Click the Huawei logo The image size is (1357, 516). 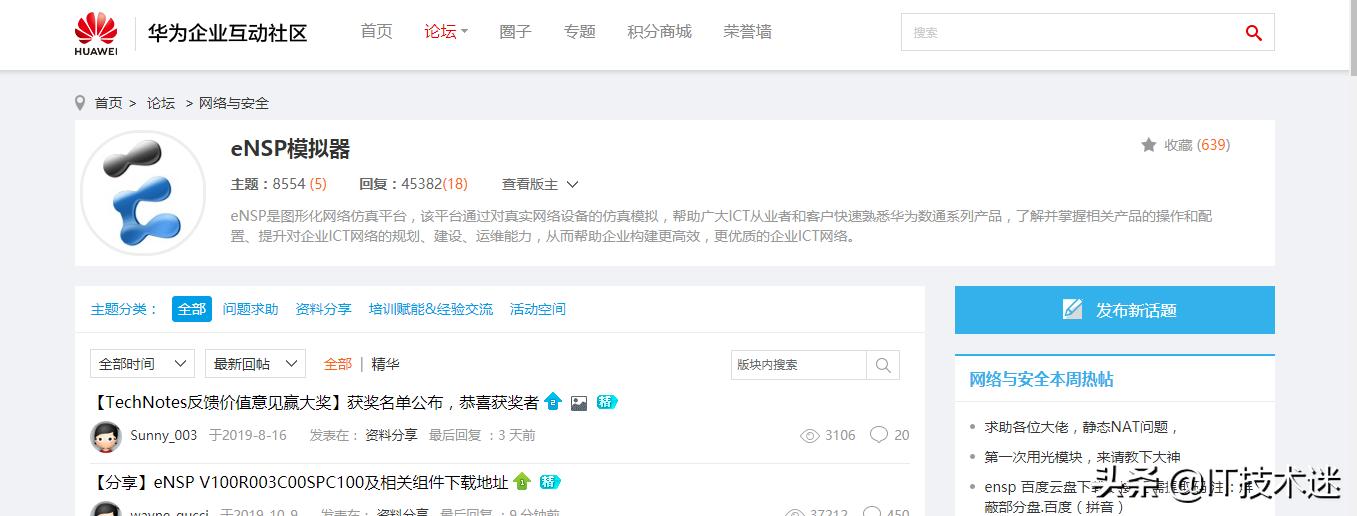96,33
